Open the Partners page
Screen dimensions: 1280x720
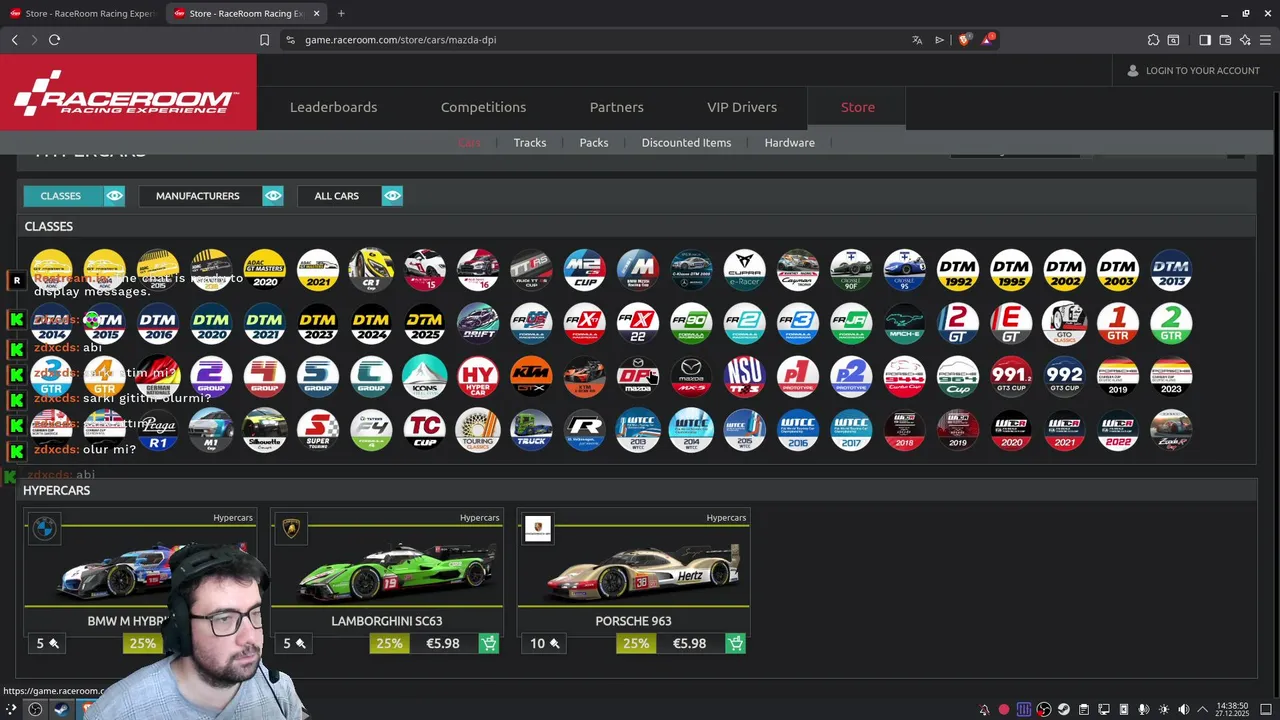[617, 107]
